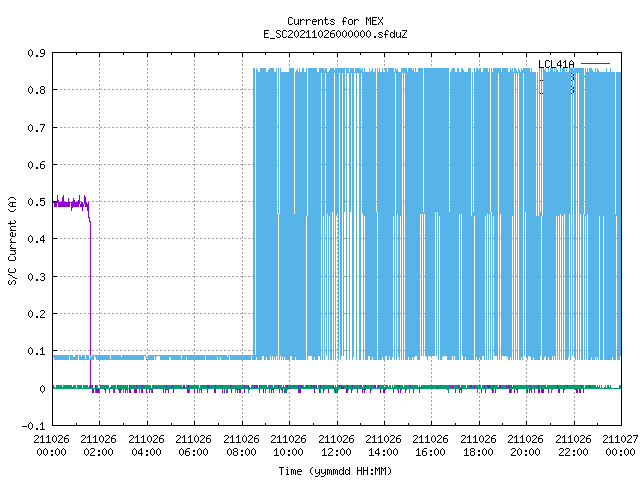Click the '22:00' x-axis tick label
This screenshot has width=640, height=480.
(x=573, y=452)
